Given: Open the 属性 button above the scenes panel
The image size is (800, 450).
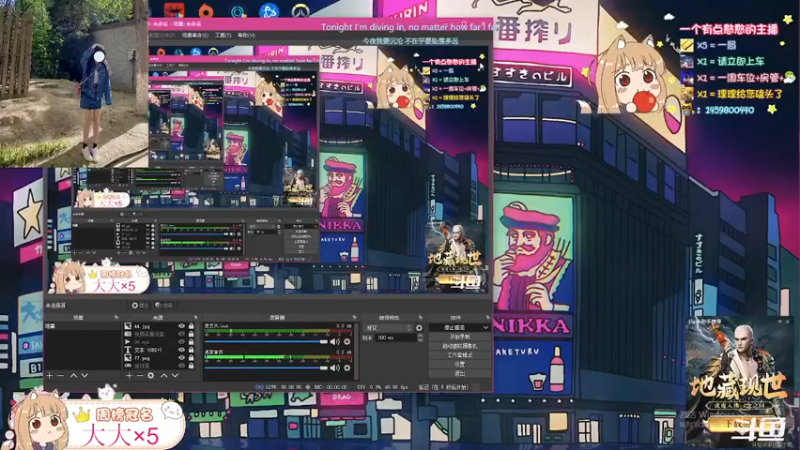Looking at the screenshot, I should click(140, 306).
